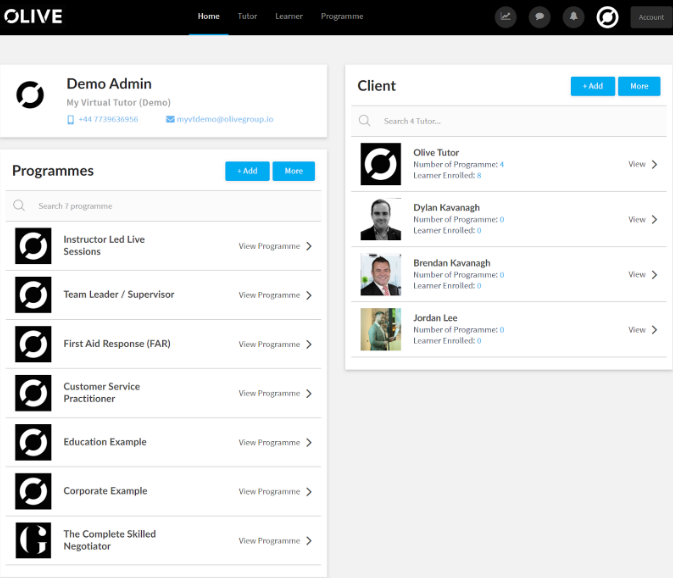Expand Education Example chevron
The image size is (673, 578).
(x=309, y=443)
